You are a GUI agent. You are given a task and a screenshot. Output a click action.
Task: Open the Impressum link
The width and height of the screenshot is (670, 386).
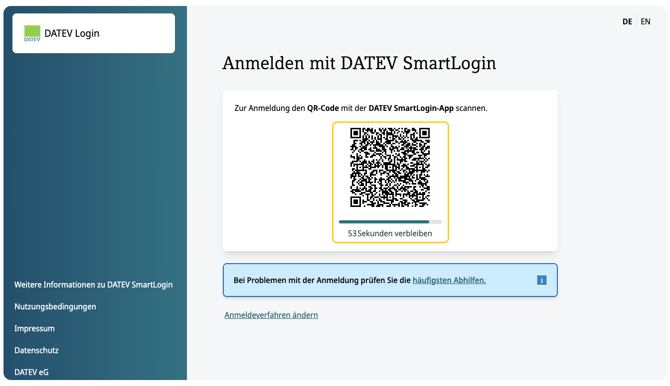34,328
